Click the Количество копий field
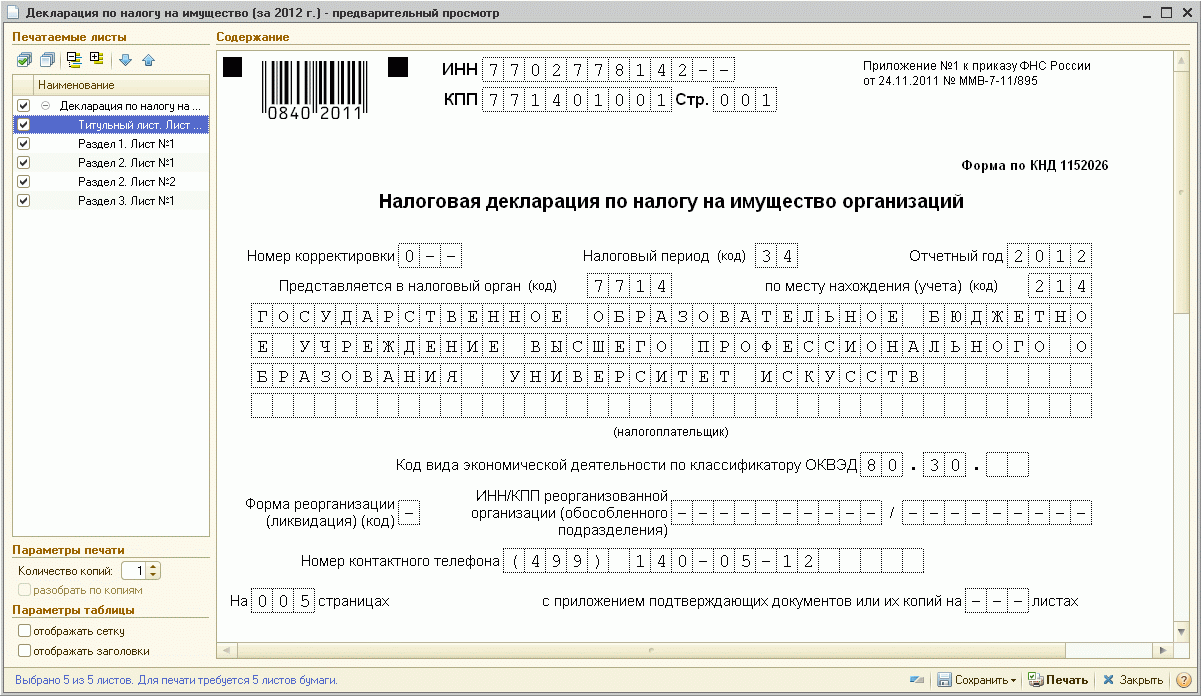The width and height of the screenshot is (1201, 696). pos(134,571)
